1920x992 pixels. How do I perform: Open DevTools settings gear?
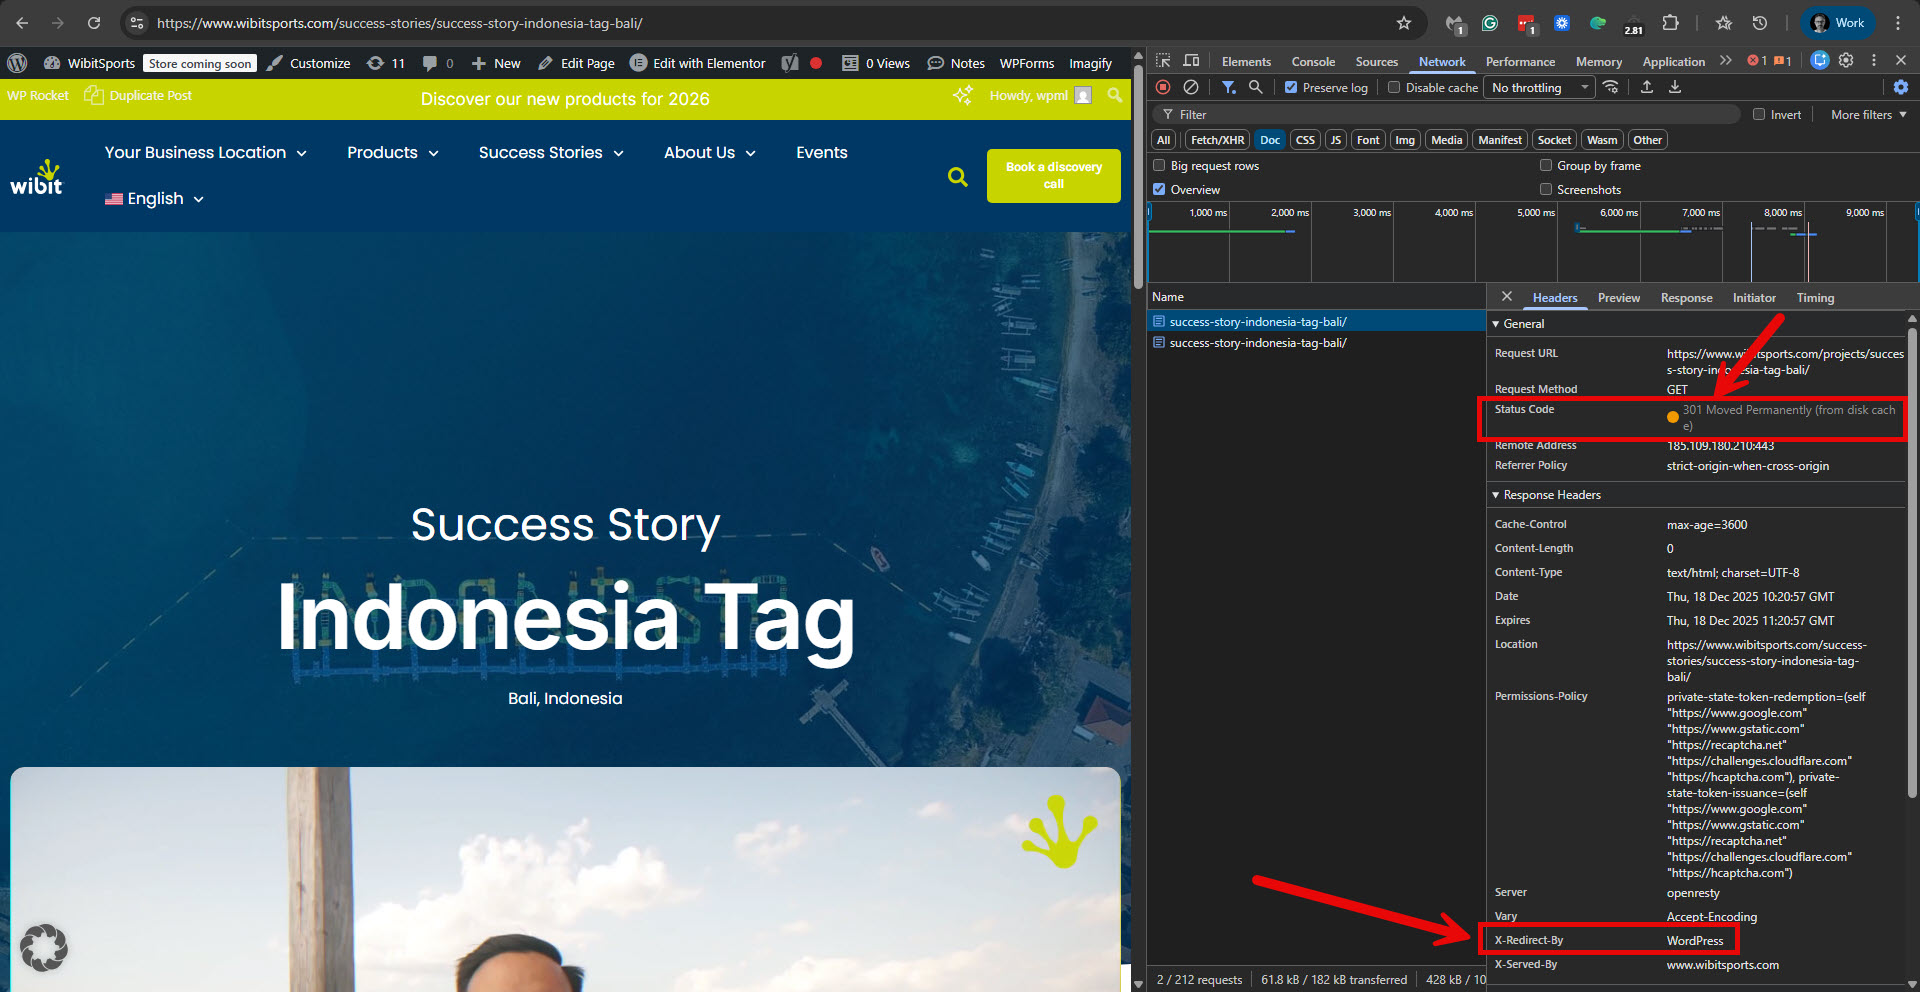pyautogui.click(x=1846, y=61)
